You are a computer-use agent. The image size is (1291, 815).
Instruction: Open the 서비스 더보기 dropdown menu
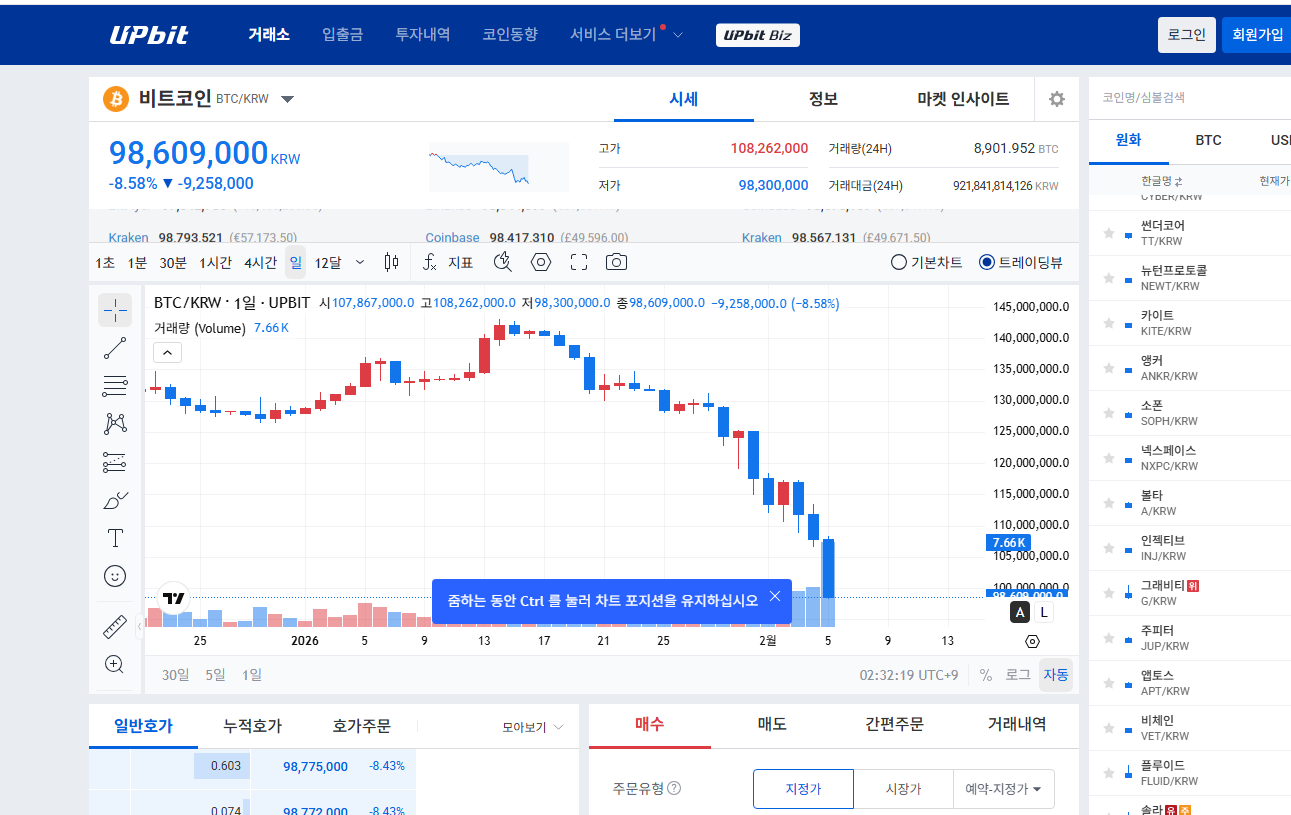[x=625, y=35]
